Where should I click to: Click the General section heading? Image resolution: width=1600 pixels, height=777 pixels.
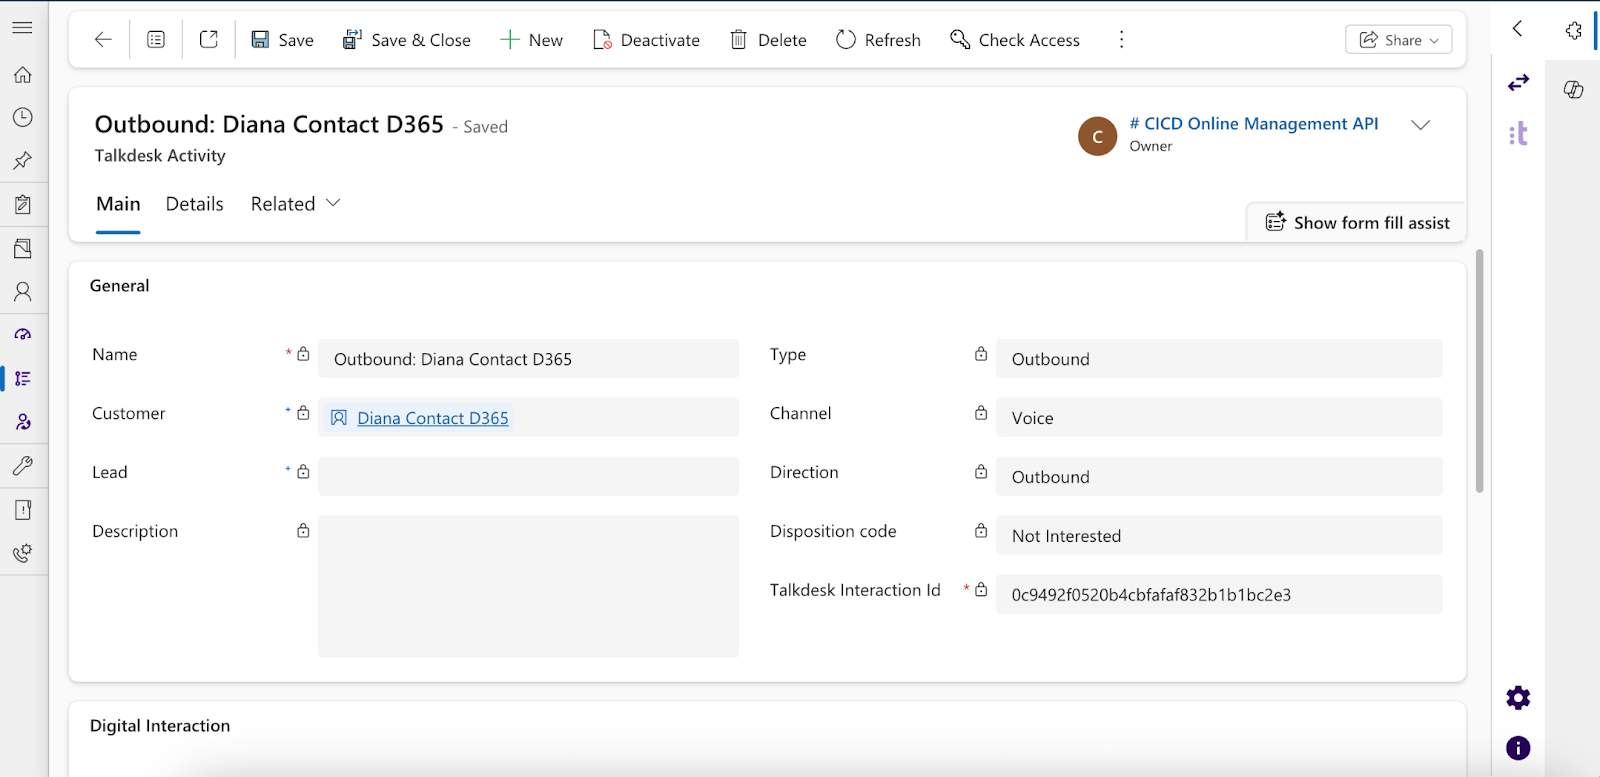pyautogui.click(x=119, y=286)
